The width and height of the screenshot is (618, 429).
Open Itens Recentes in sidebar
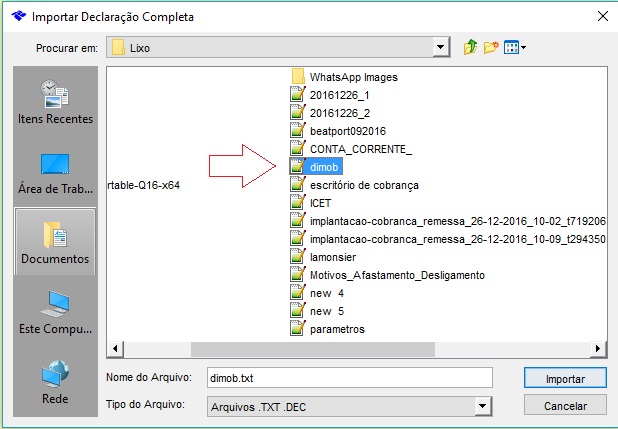(55, 101)
